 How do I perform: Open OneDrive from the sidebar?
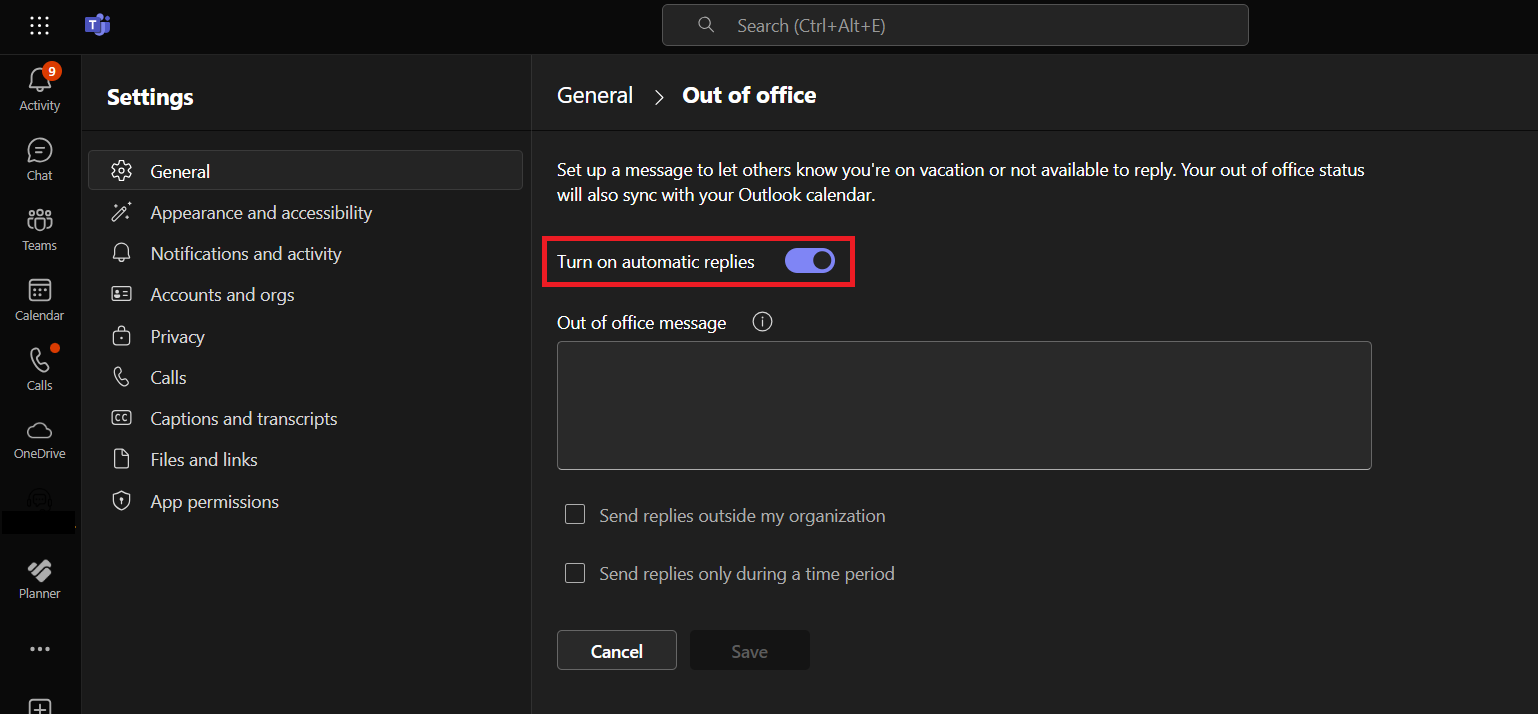(40, 440)
